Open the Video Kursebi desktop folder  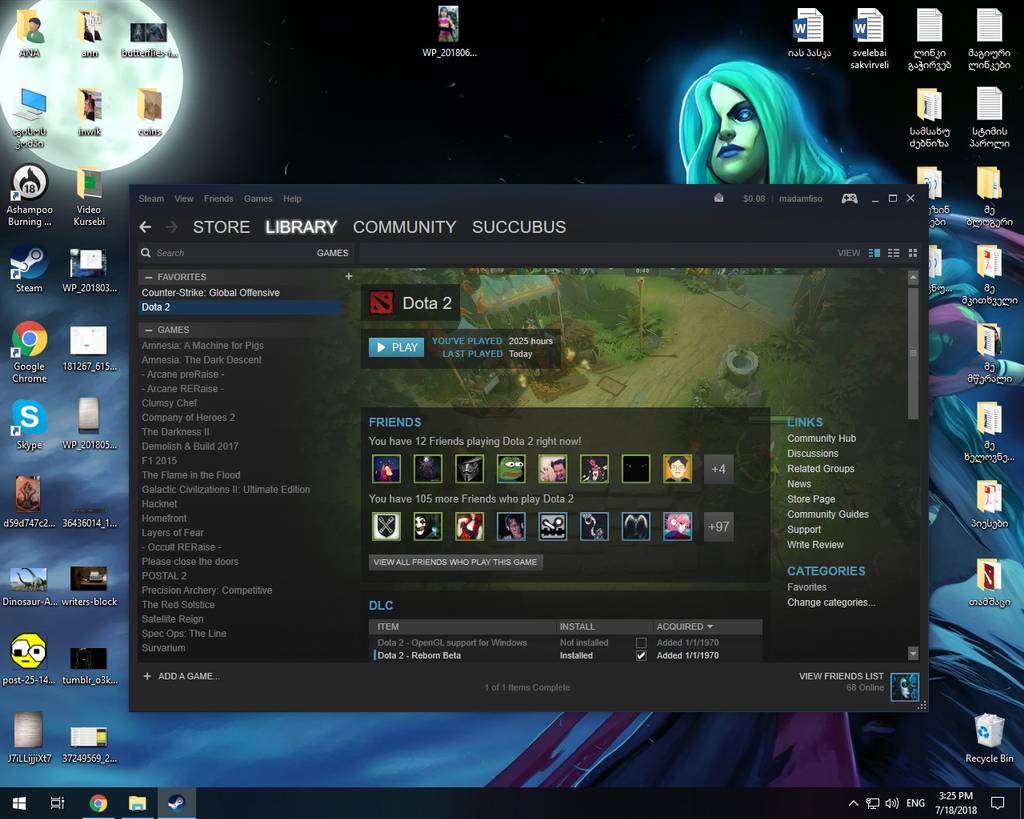point(89,196)
